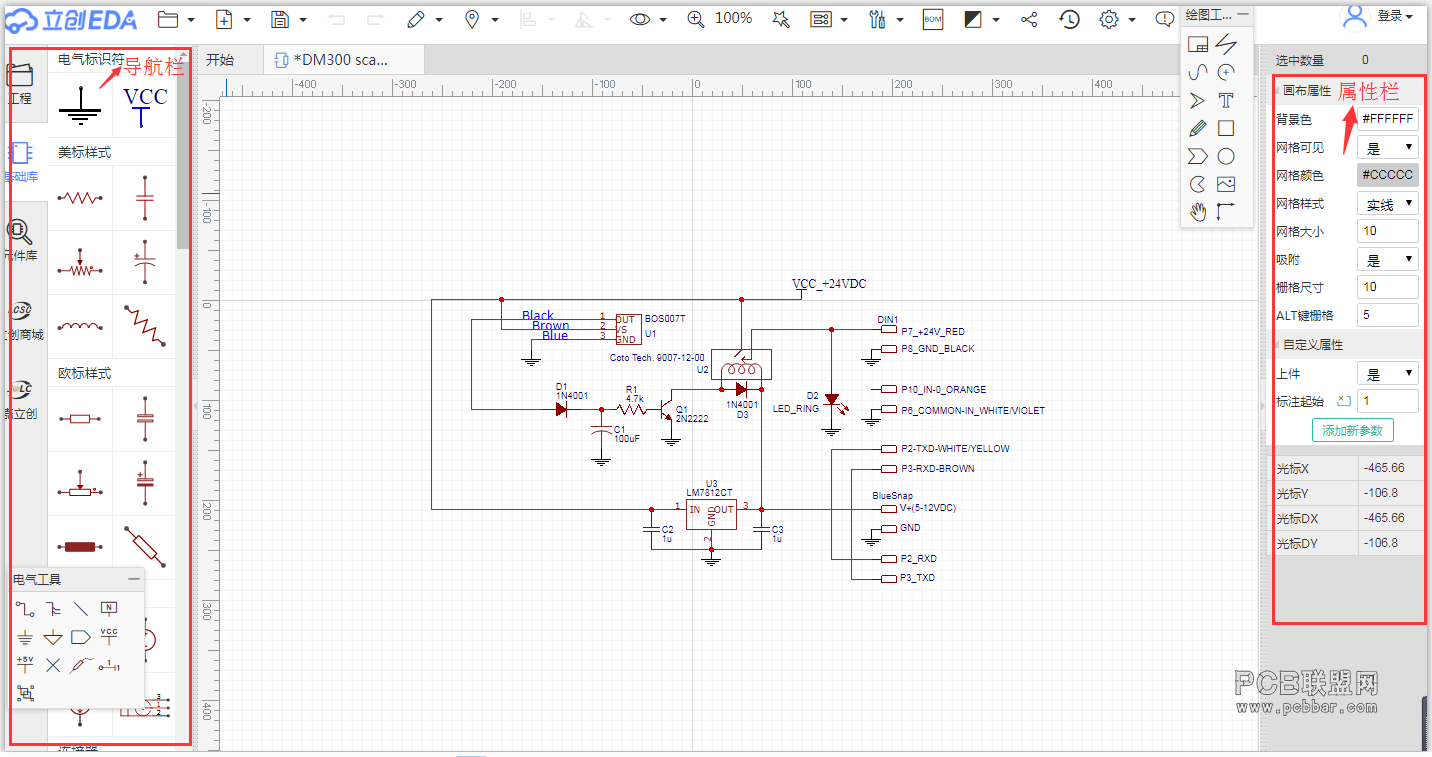The image size is (1432, 757).
Task: Choose the Arc drawing tool
Action: pos(1226,72)
